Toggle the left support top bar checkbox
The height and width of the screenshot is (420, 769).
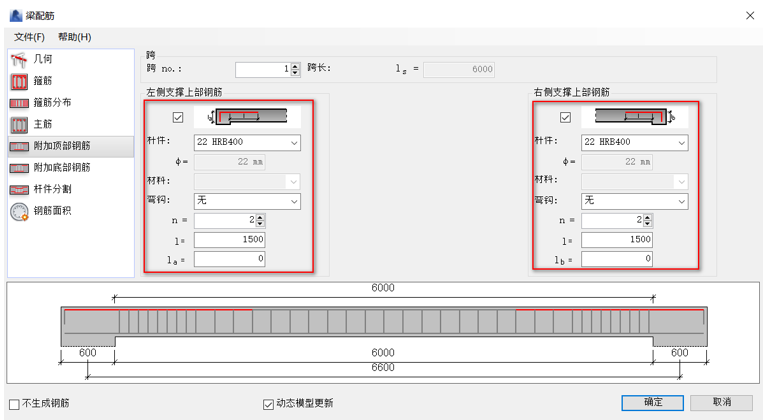point(179,118)
